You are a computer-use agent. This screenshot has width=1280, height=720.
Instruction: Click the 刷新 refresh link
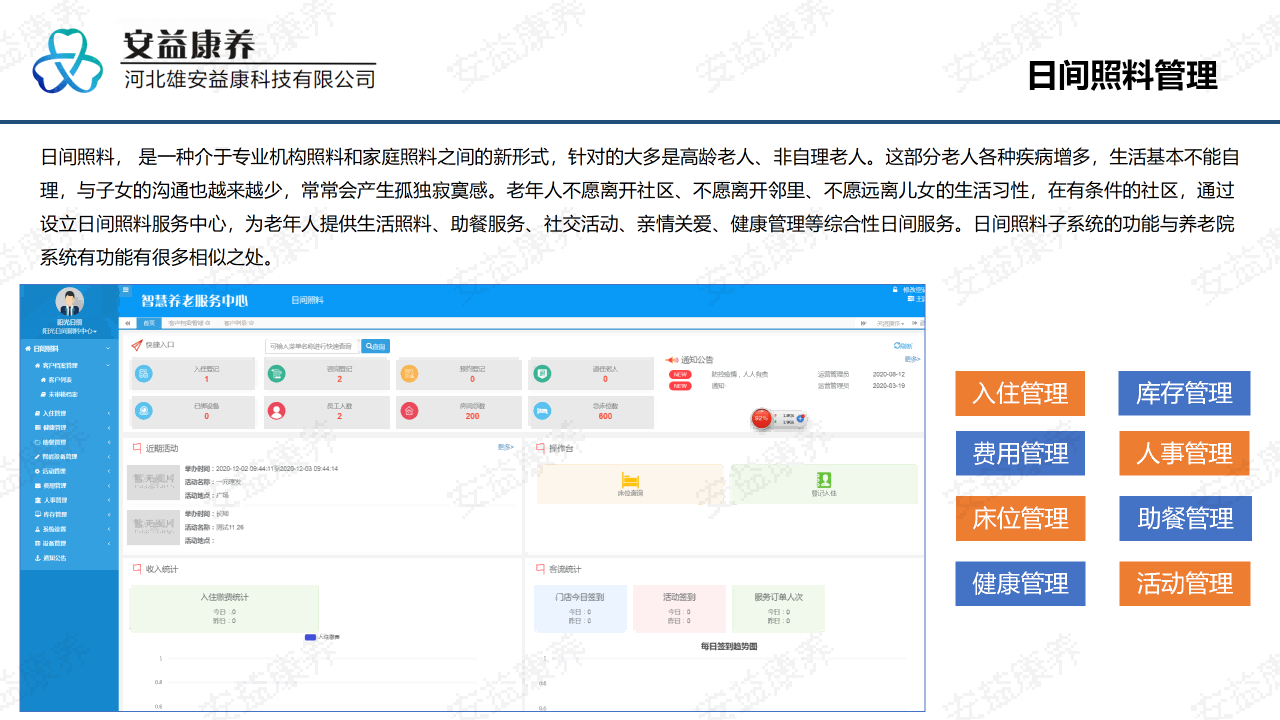(x=903, y=345)
